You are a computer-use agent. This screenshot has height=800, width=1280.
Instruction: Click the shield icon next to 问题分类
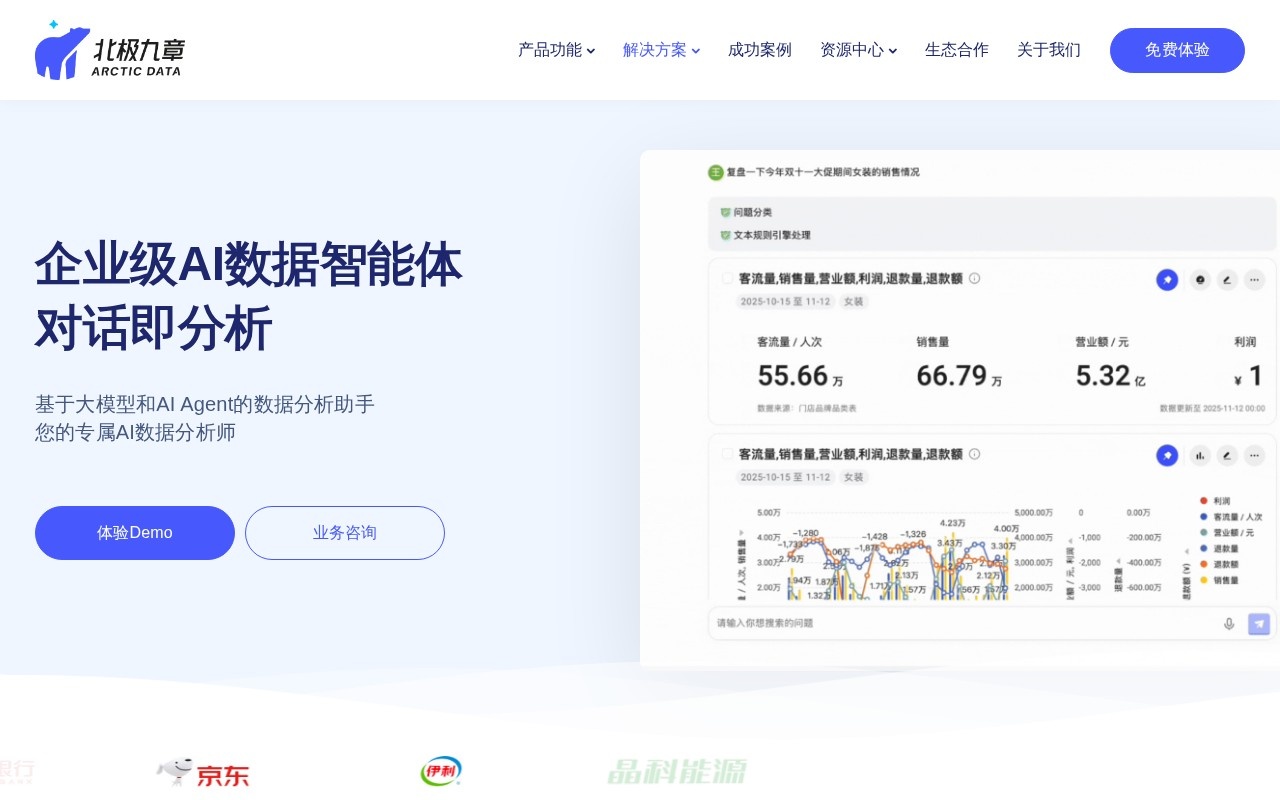click(725, 213)
